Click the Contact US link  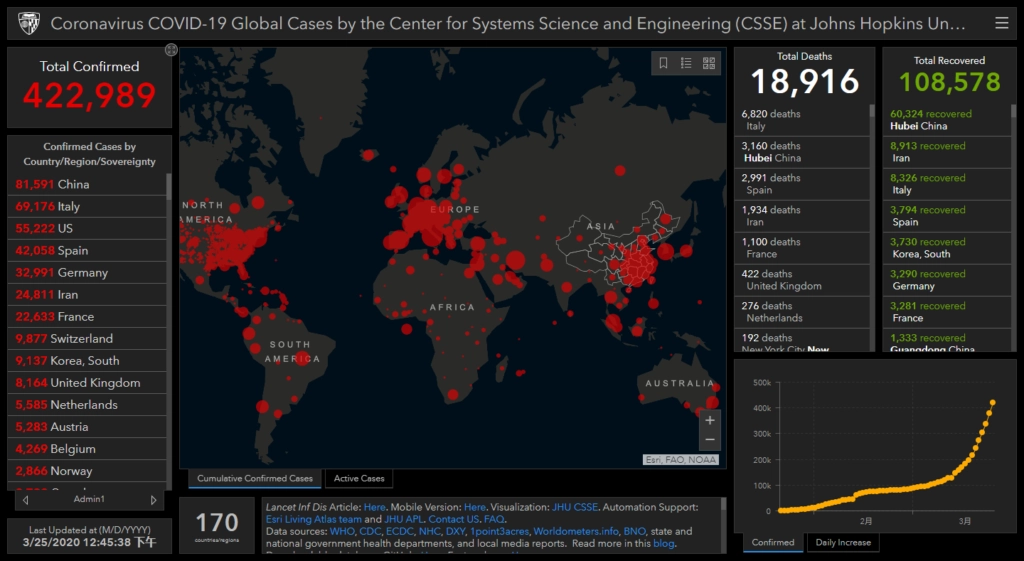tap(454, 519)
